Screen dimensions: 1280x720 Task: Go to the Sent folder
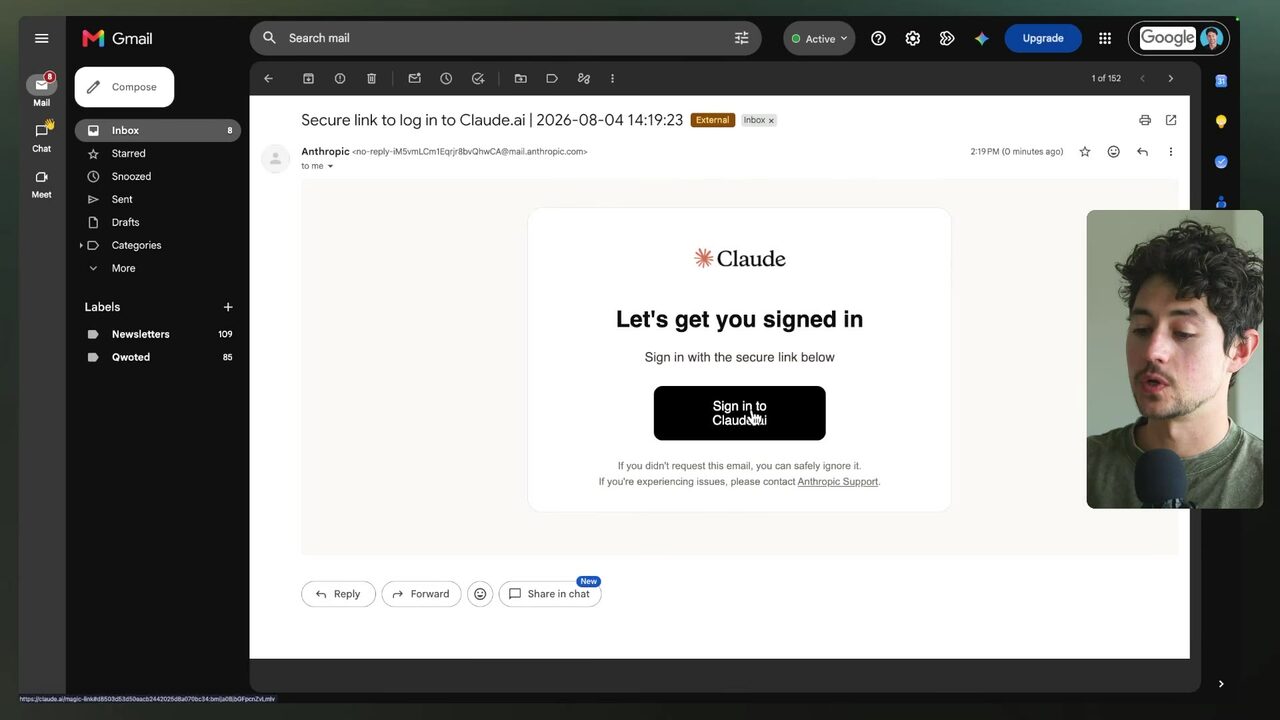point(158,199)
